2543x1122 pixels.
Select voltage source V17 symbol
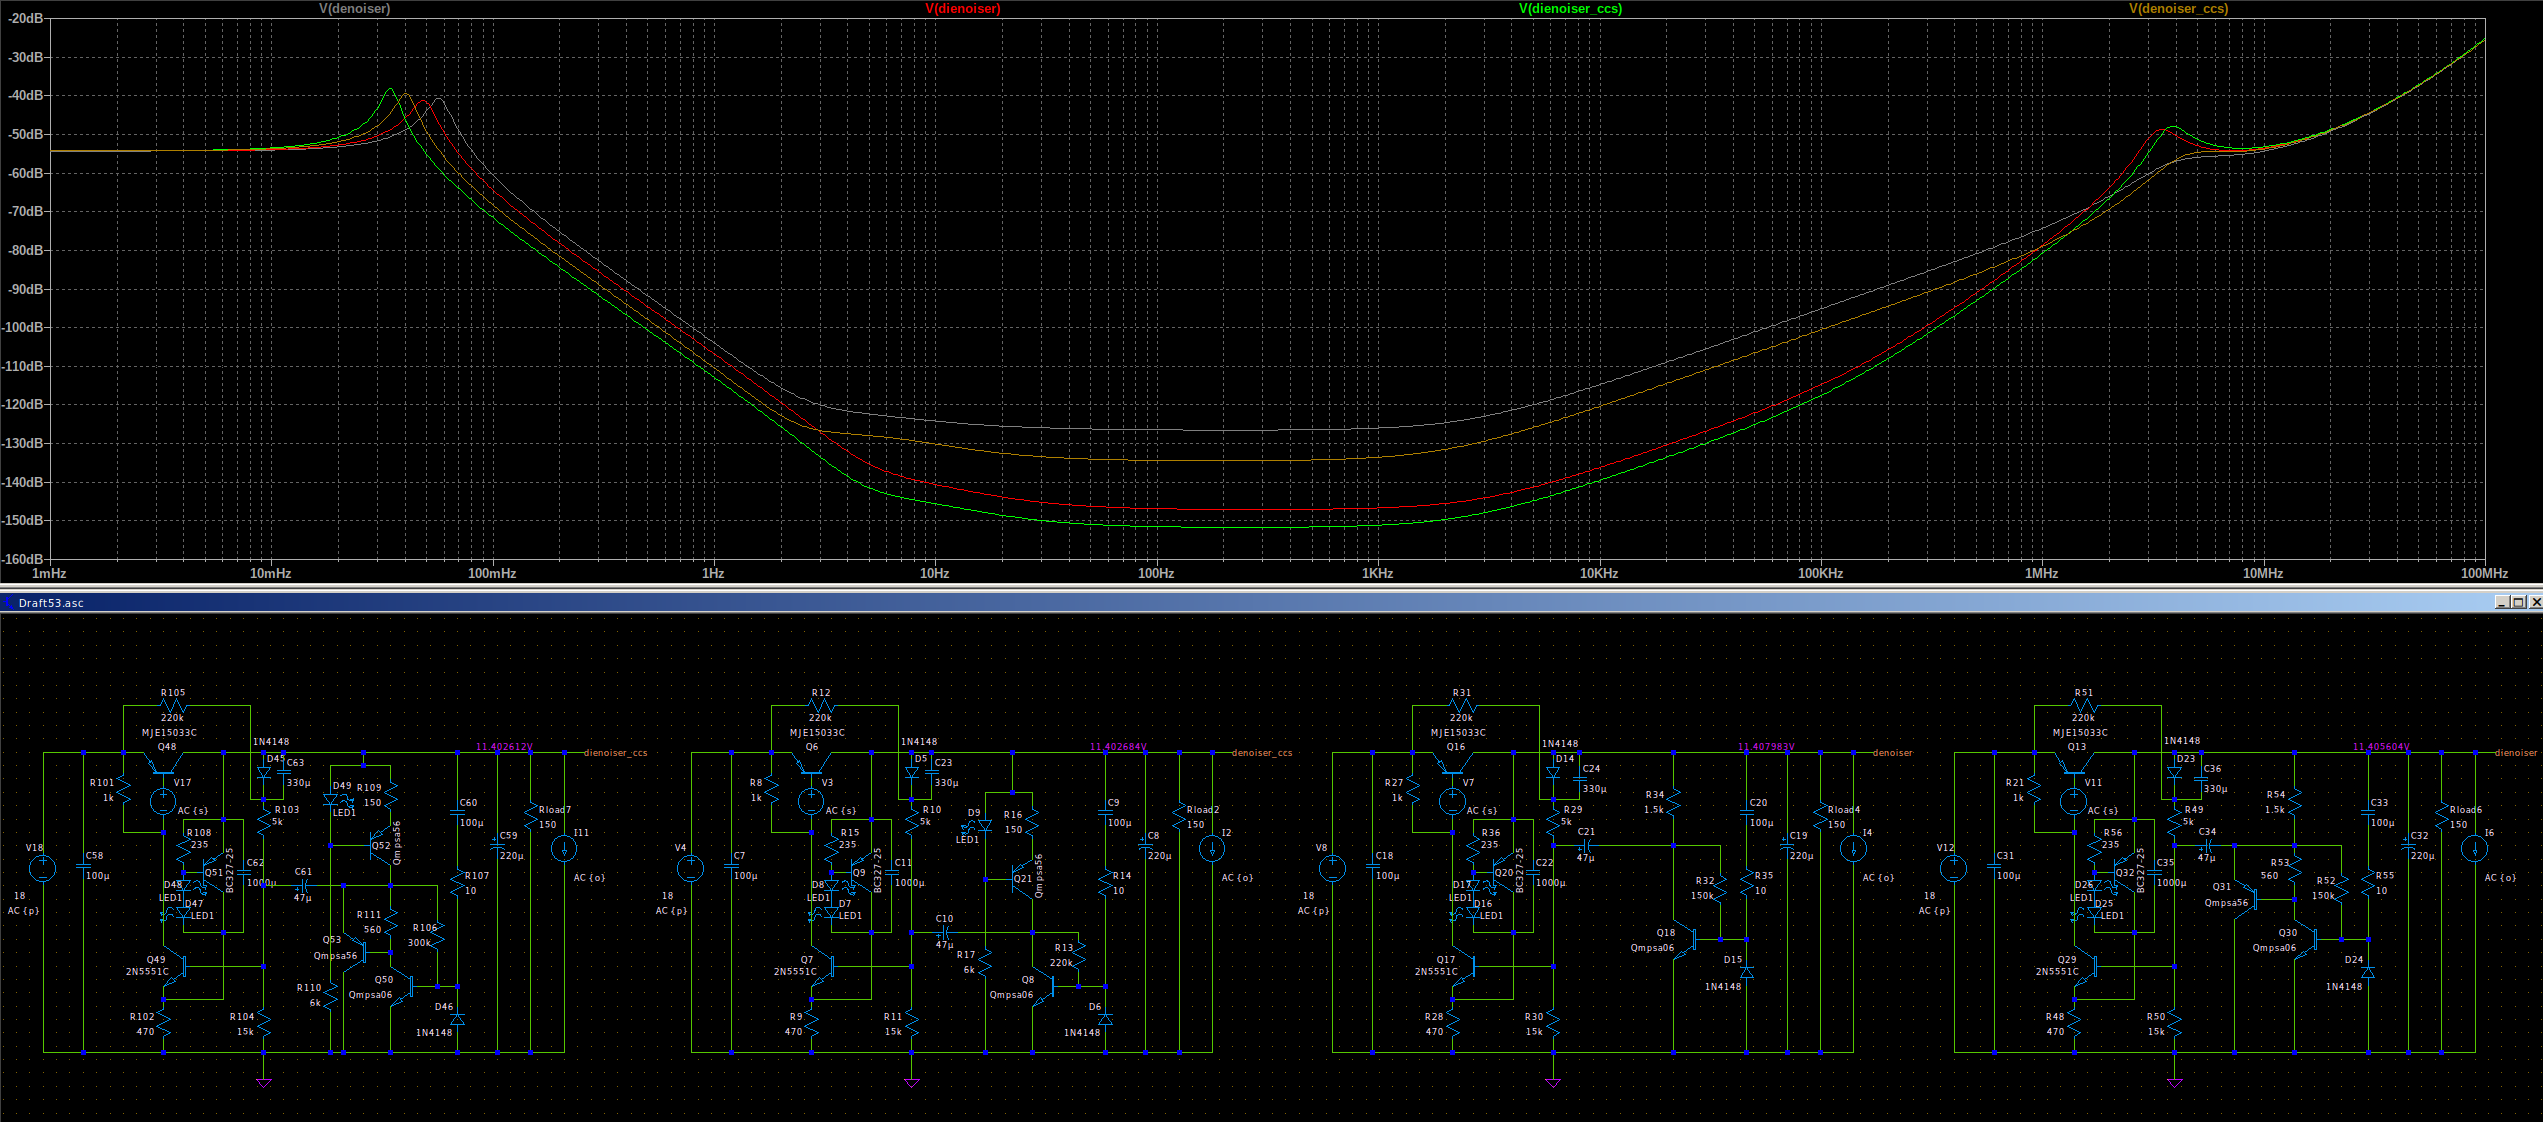[163, 801]
